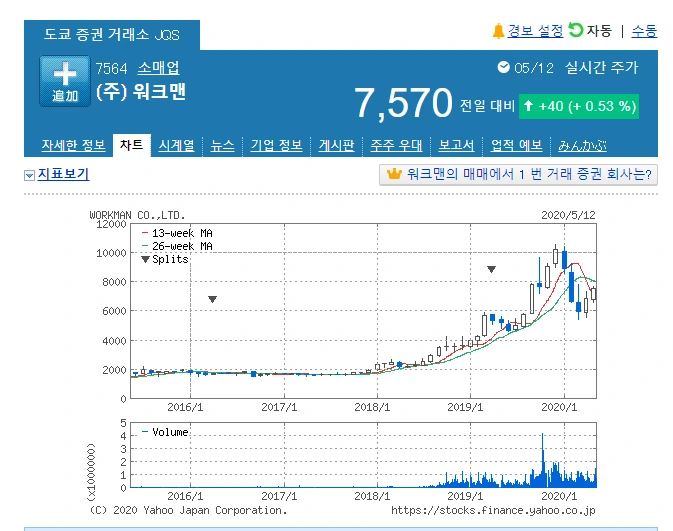
Task: Open the 자세한 정보 detailed info tab
Action: [x=73, y=146]
